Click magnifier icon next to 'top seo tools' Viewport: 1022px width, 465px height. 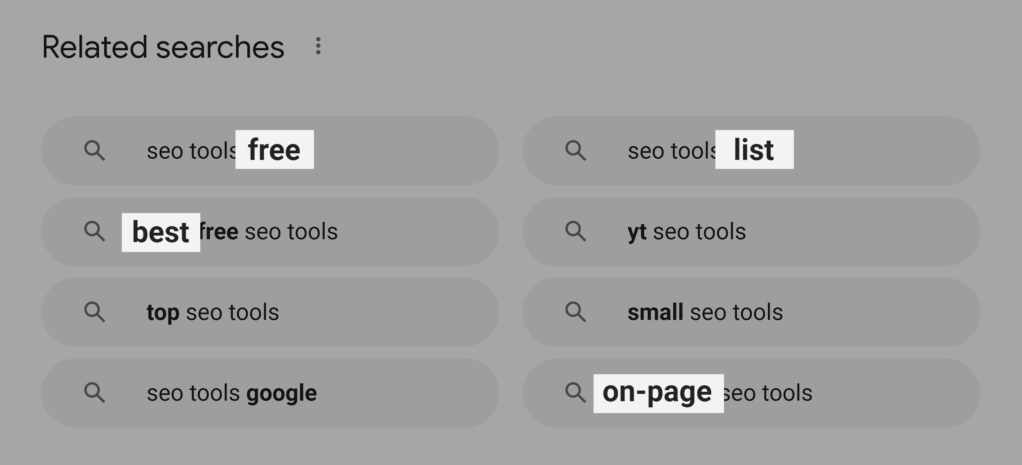point(94,311)
